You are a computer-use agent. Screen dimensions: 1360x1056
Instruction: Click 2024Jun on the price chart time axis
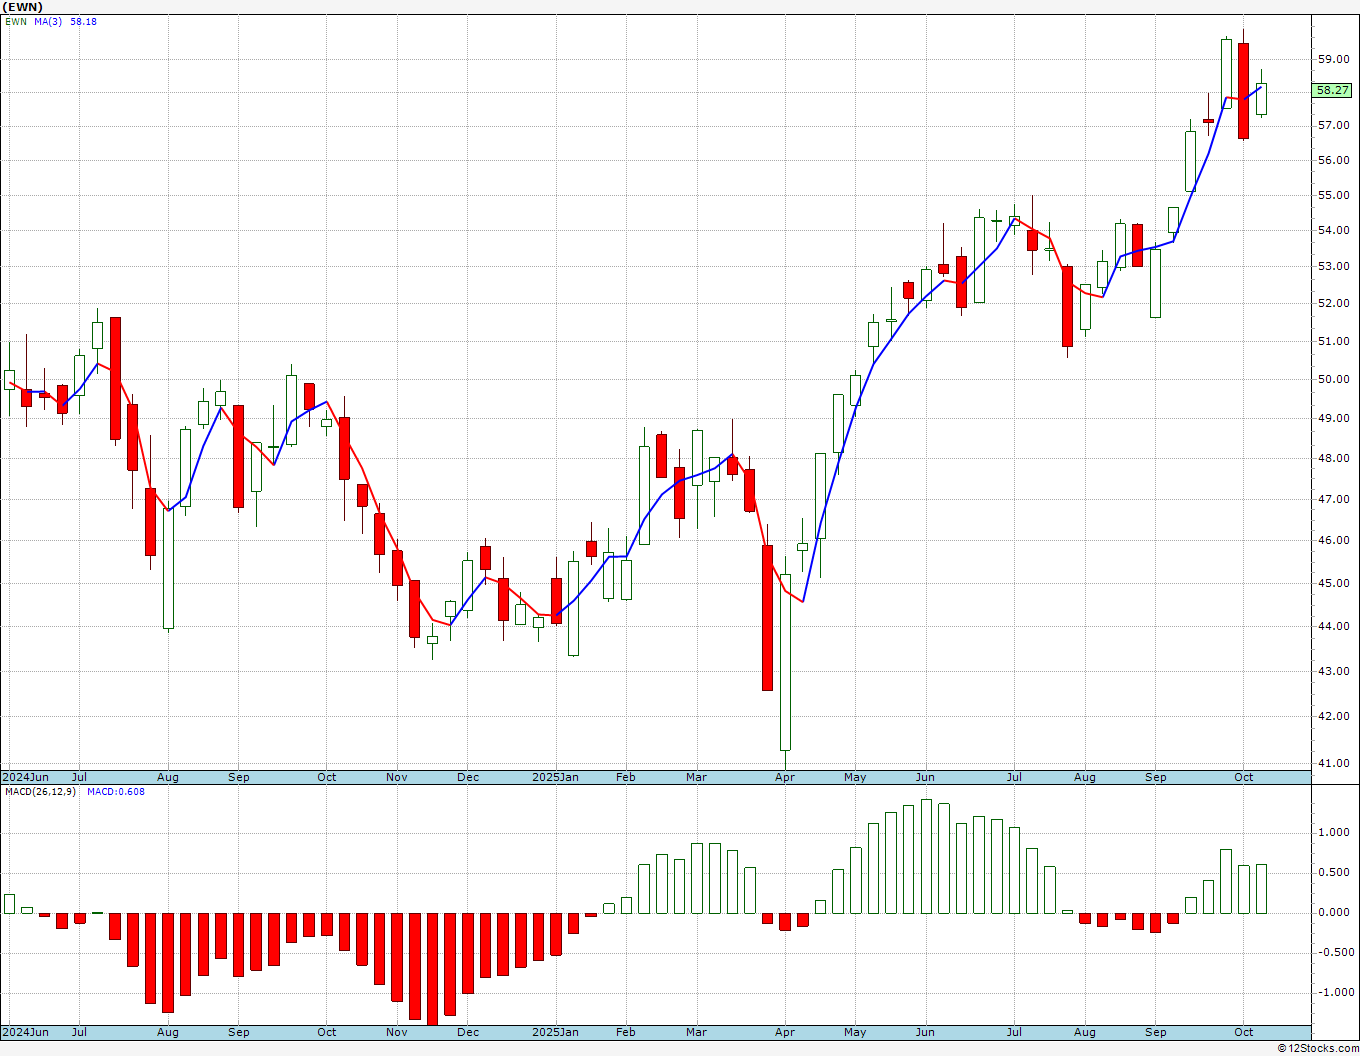point(25,777)
